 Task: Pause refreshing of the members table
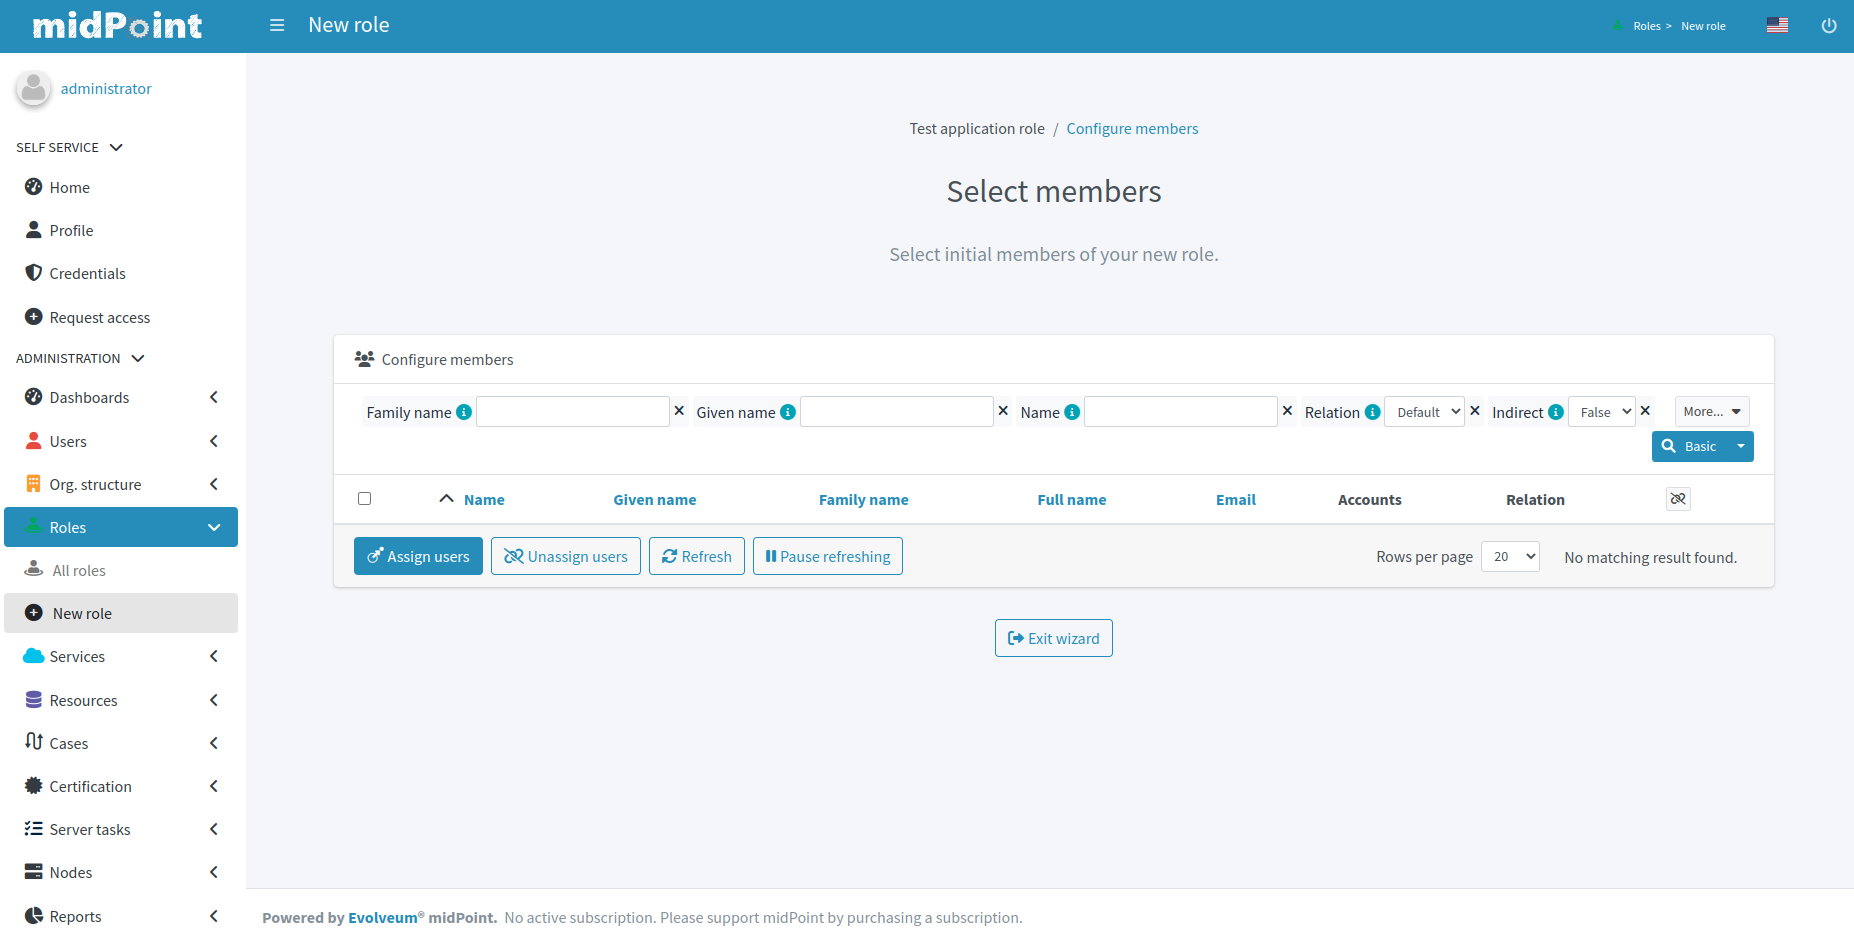(x=827, y=556)
